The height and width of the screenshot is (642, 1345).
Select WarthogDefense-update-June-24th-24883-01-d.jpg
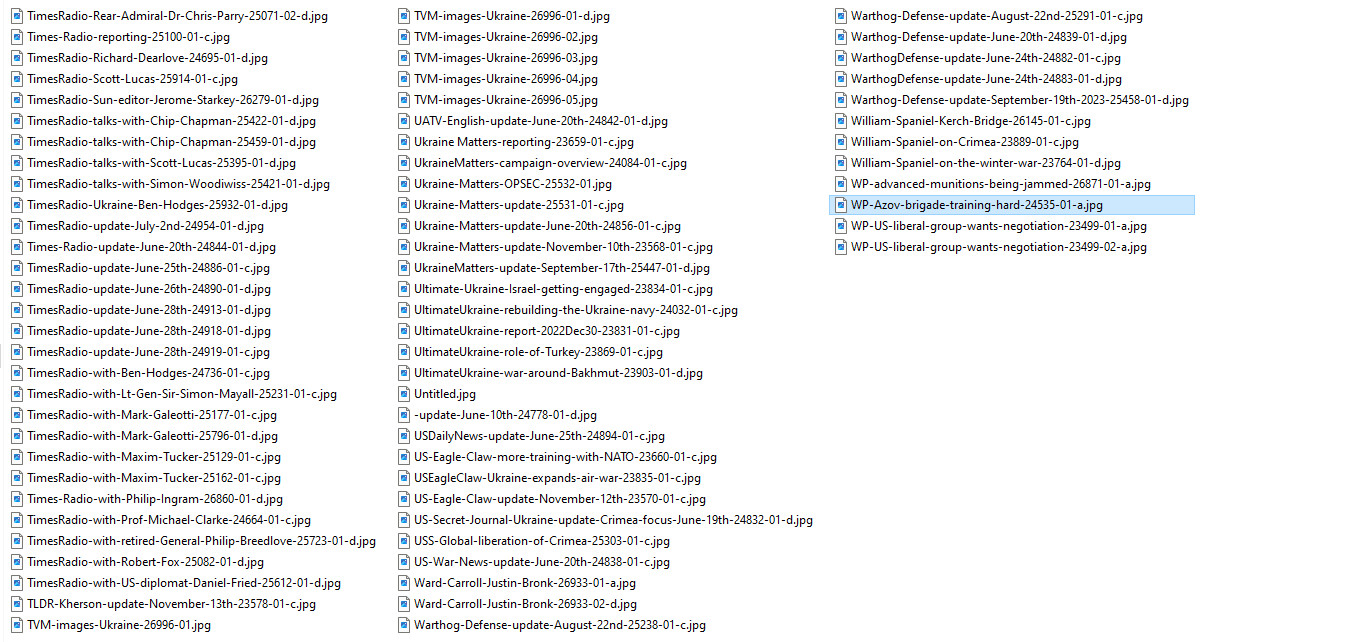point(986,79)
